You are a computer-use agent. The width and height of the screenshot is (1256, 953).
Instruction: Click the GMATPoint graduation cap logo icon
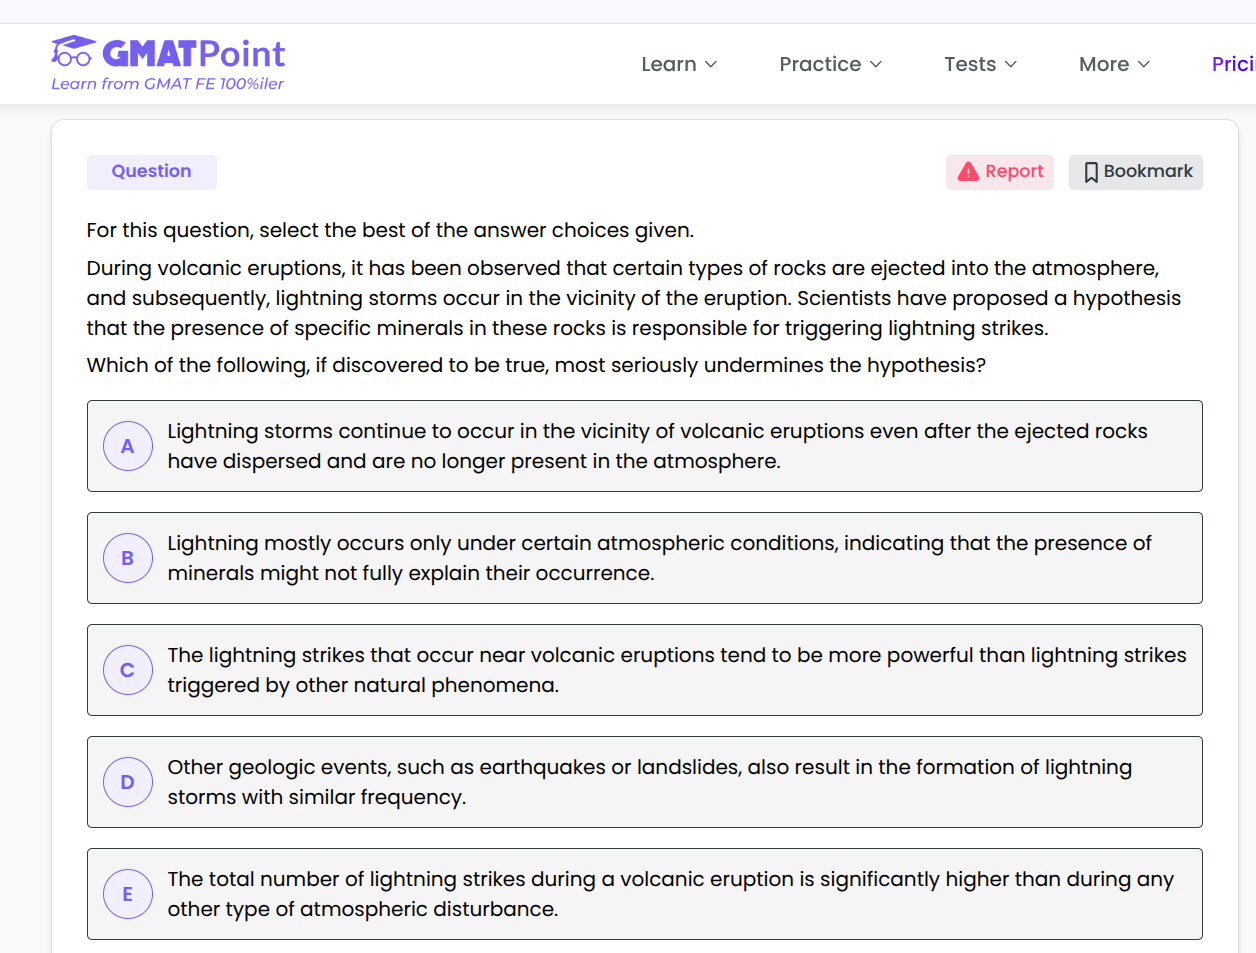73,51
